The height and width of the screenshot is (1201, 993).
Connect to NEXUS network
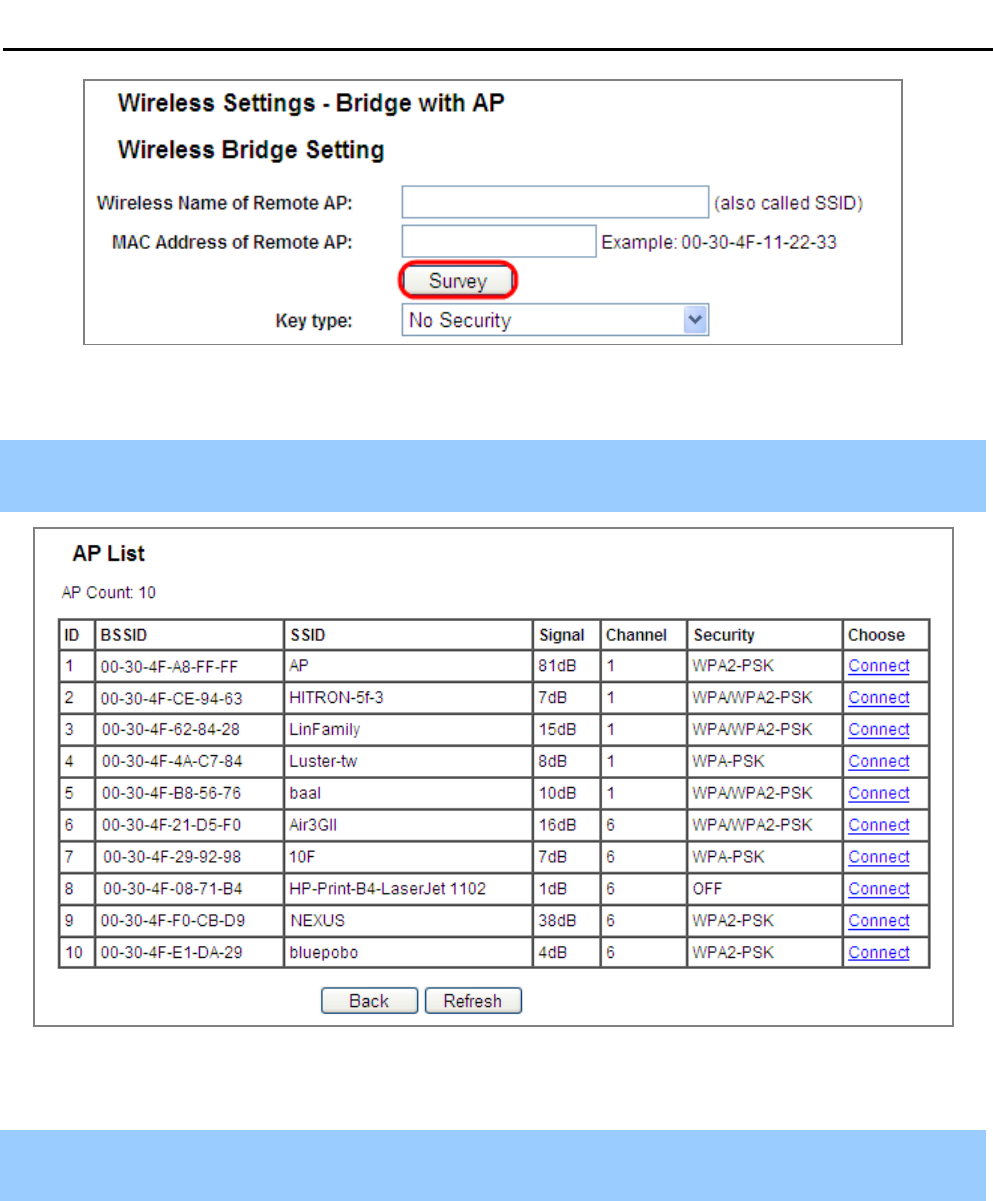click(x=879, y=921)
